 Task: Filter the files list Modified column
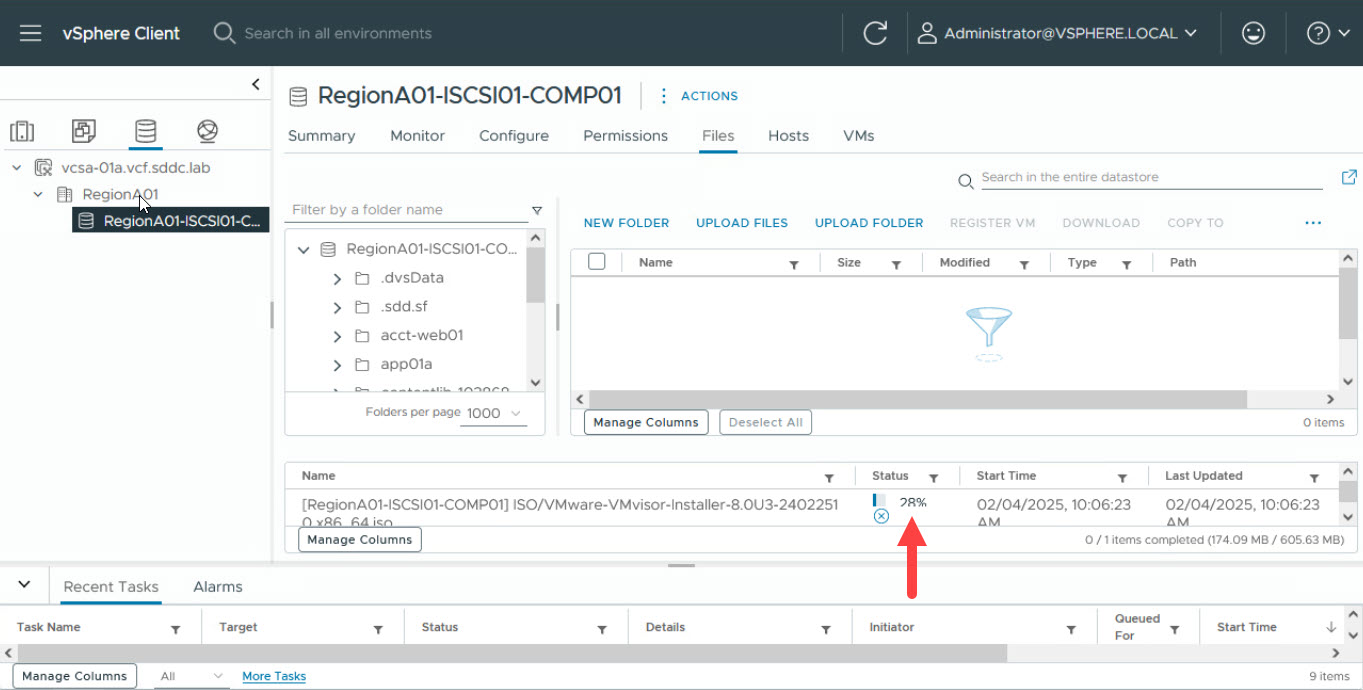(1025, 265)
